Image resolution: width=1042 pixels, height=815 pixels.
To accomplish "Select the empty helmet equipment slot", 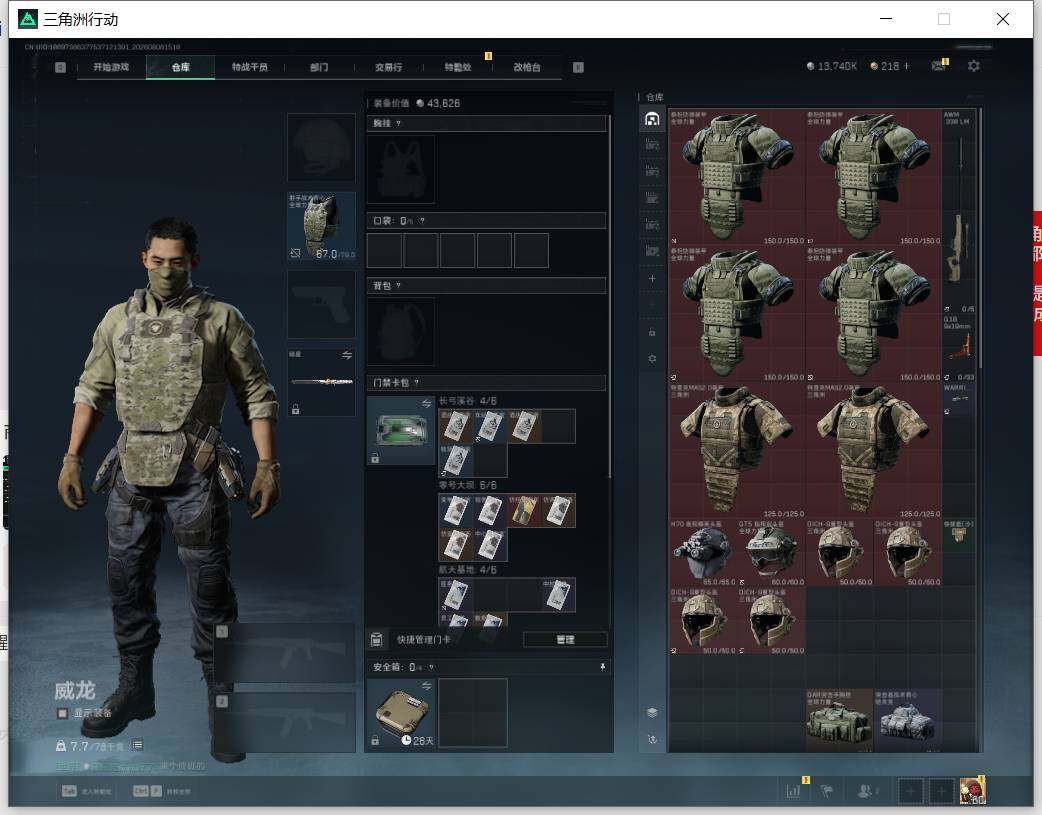I will 321,147.
